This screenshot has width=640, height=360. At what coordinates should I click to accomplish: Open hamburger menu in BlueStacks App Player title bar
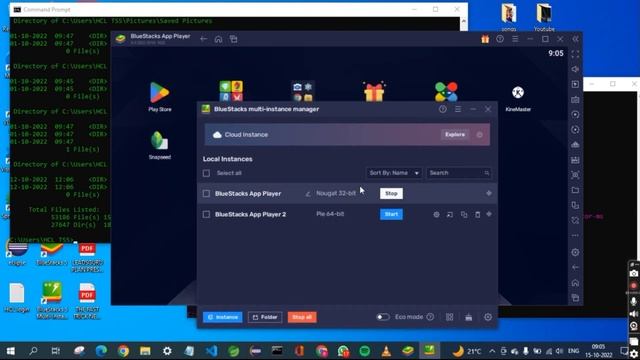tap(515, 39)
